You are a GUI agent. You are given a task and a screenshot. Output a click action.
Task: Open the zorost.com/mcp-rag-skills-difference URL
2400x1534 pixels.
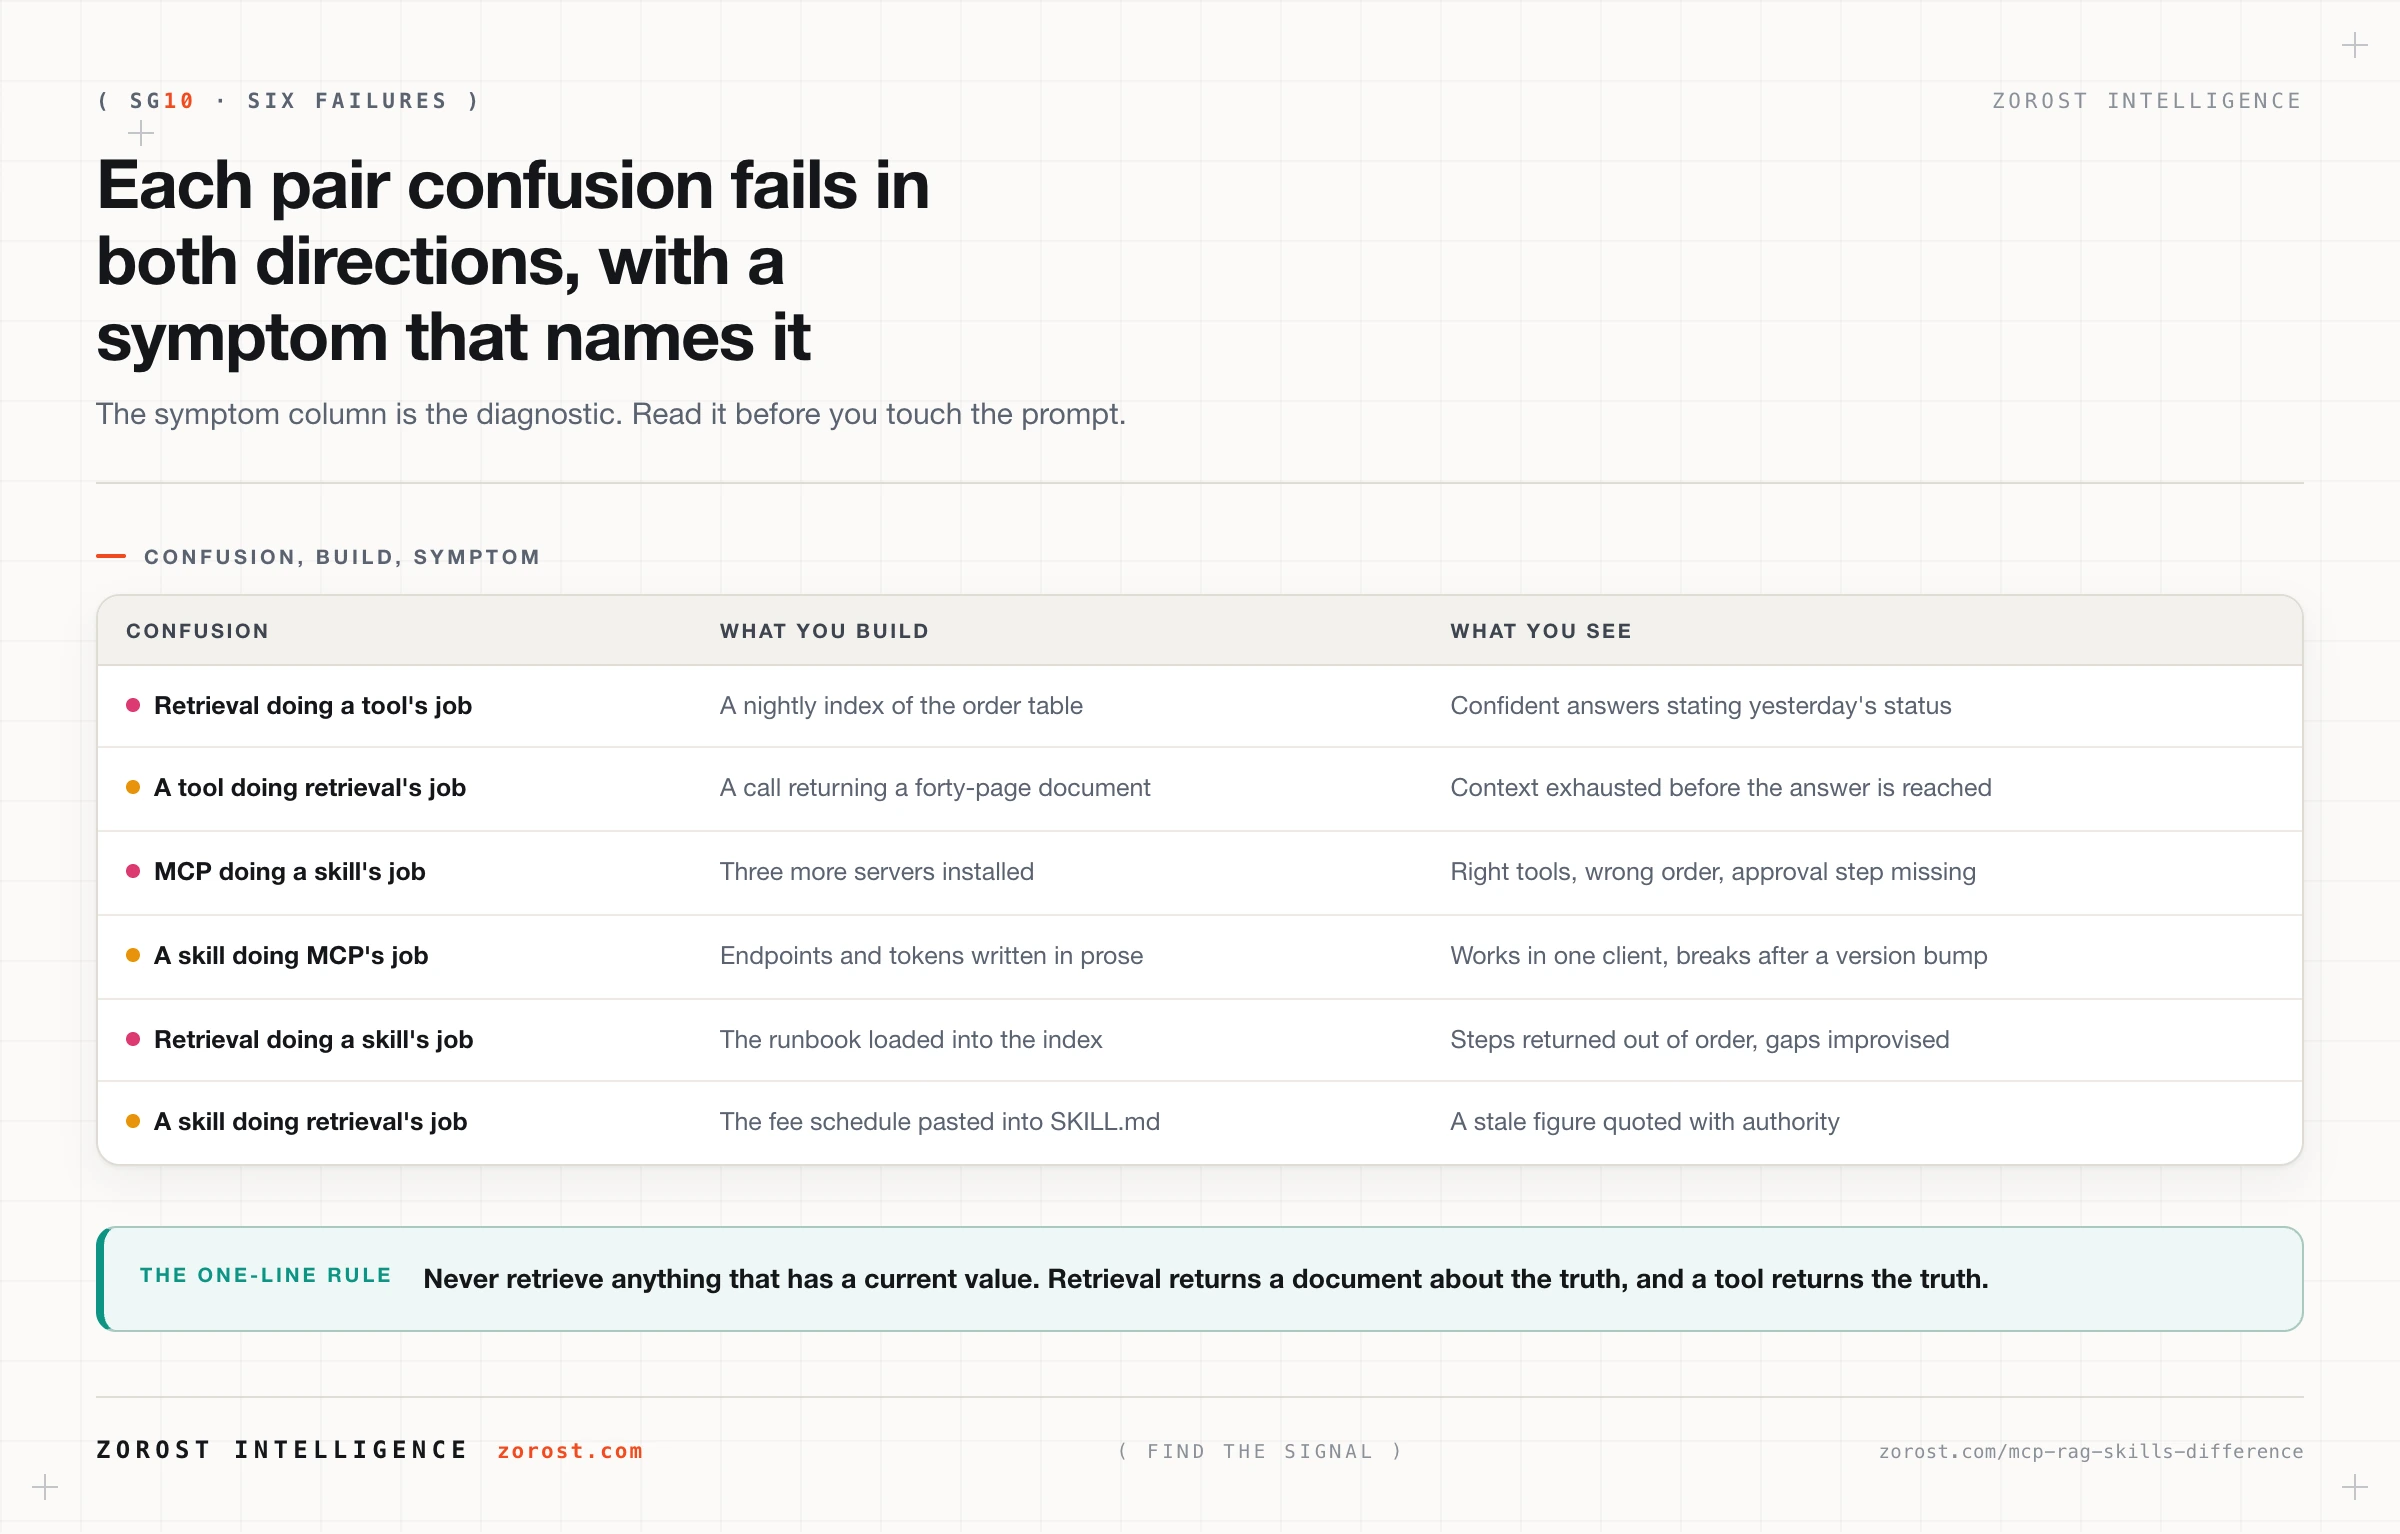point(2091,1451)
